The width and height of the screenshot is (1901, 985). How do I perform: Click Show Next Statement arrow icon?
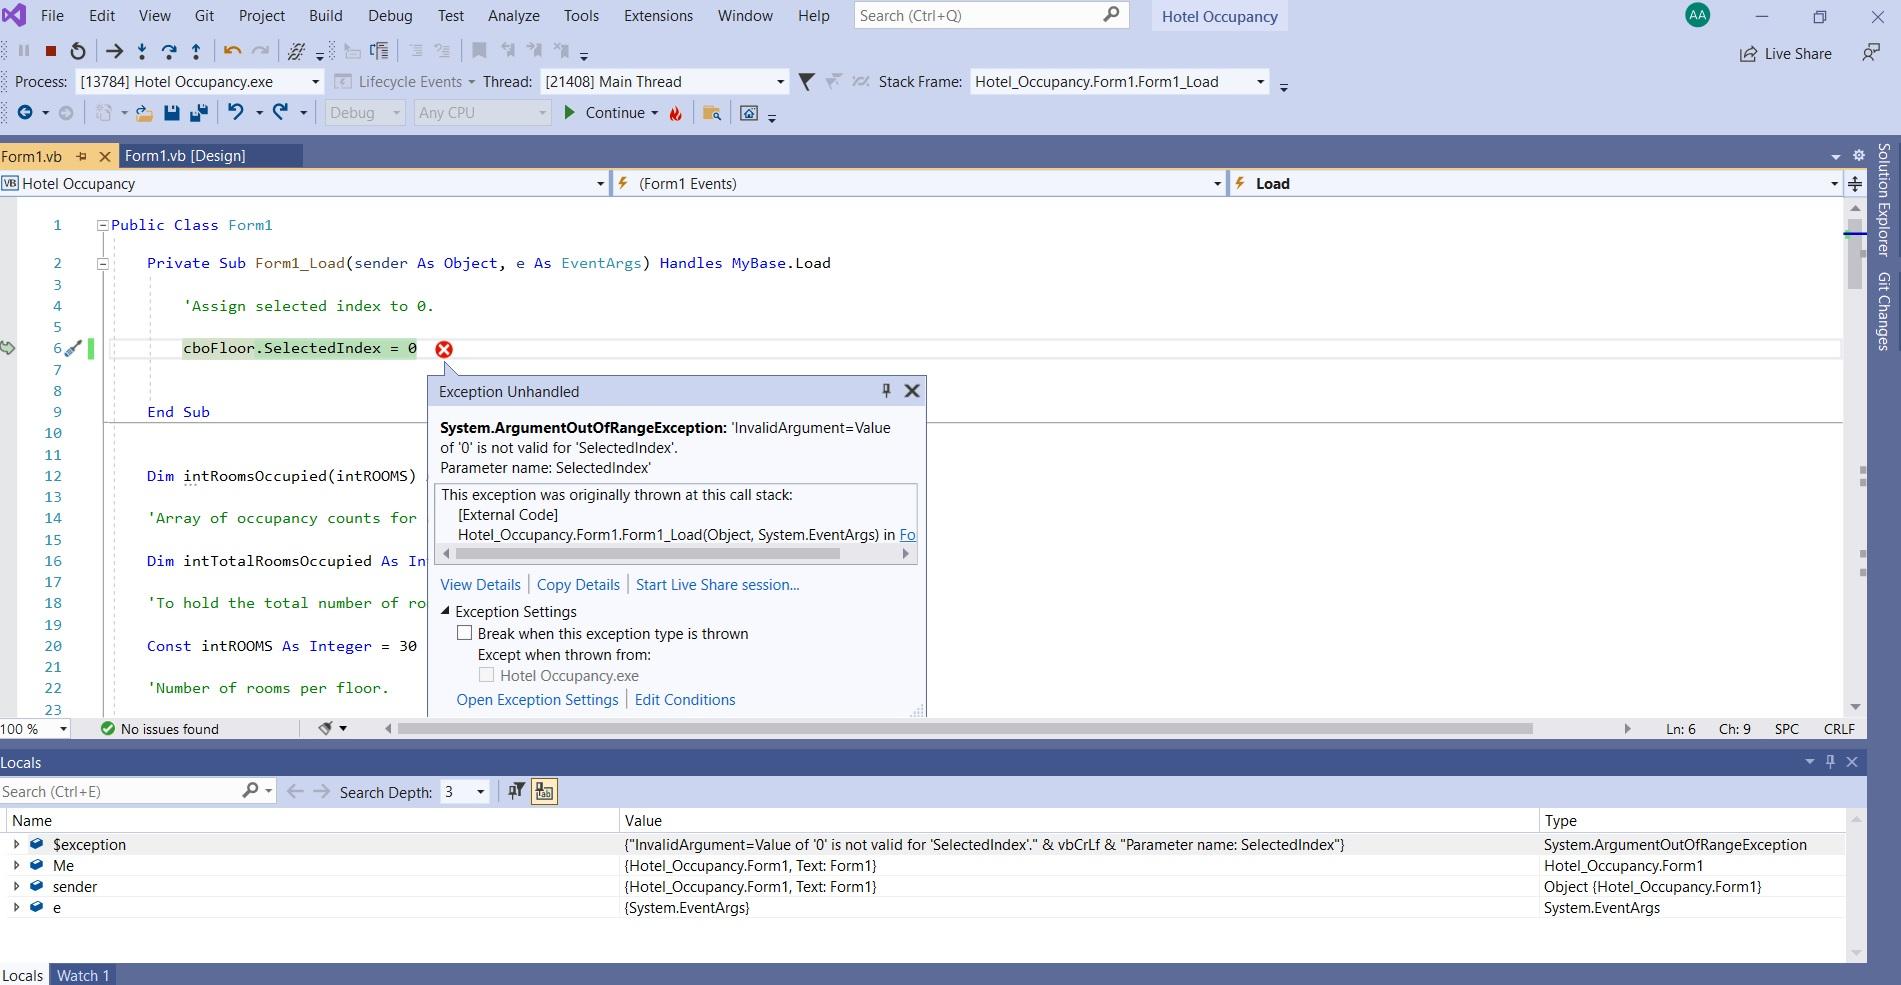tap(114, 51)
